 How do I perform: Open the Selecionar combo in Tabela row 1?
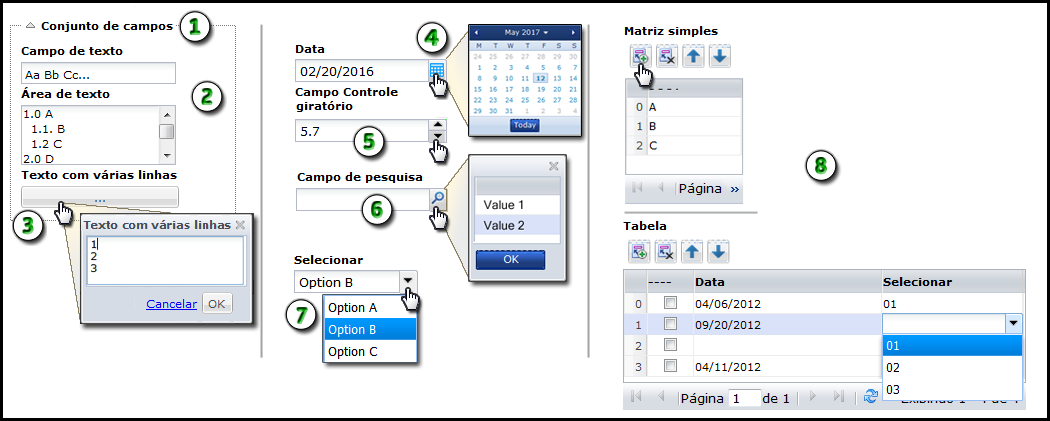click(1013, 323)
